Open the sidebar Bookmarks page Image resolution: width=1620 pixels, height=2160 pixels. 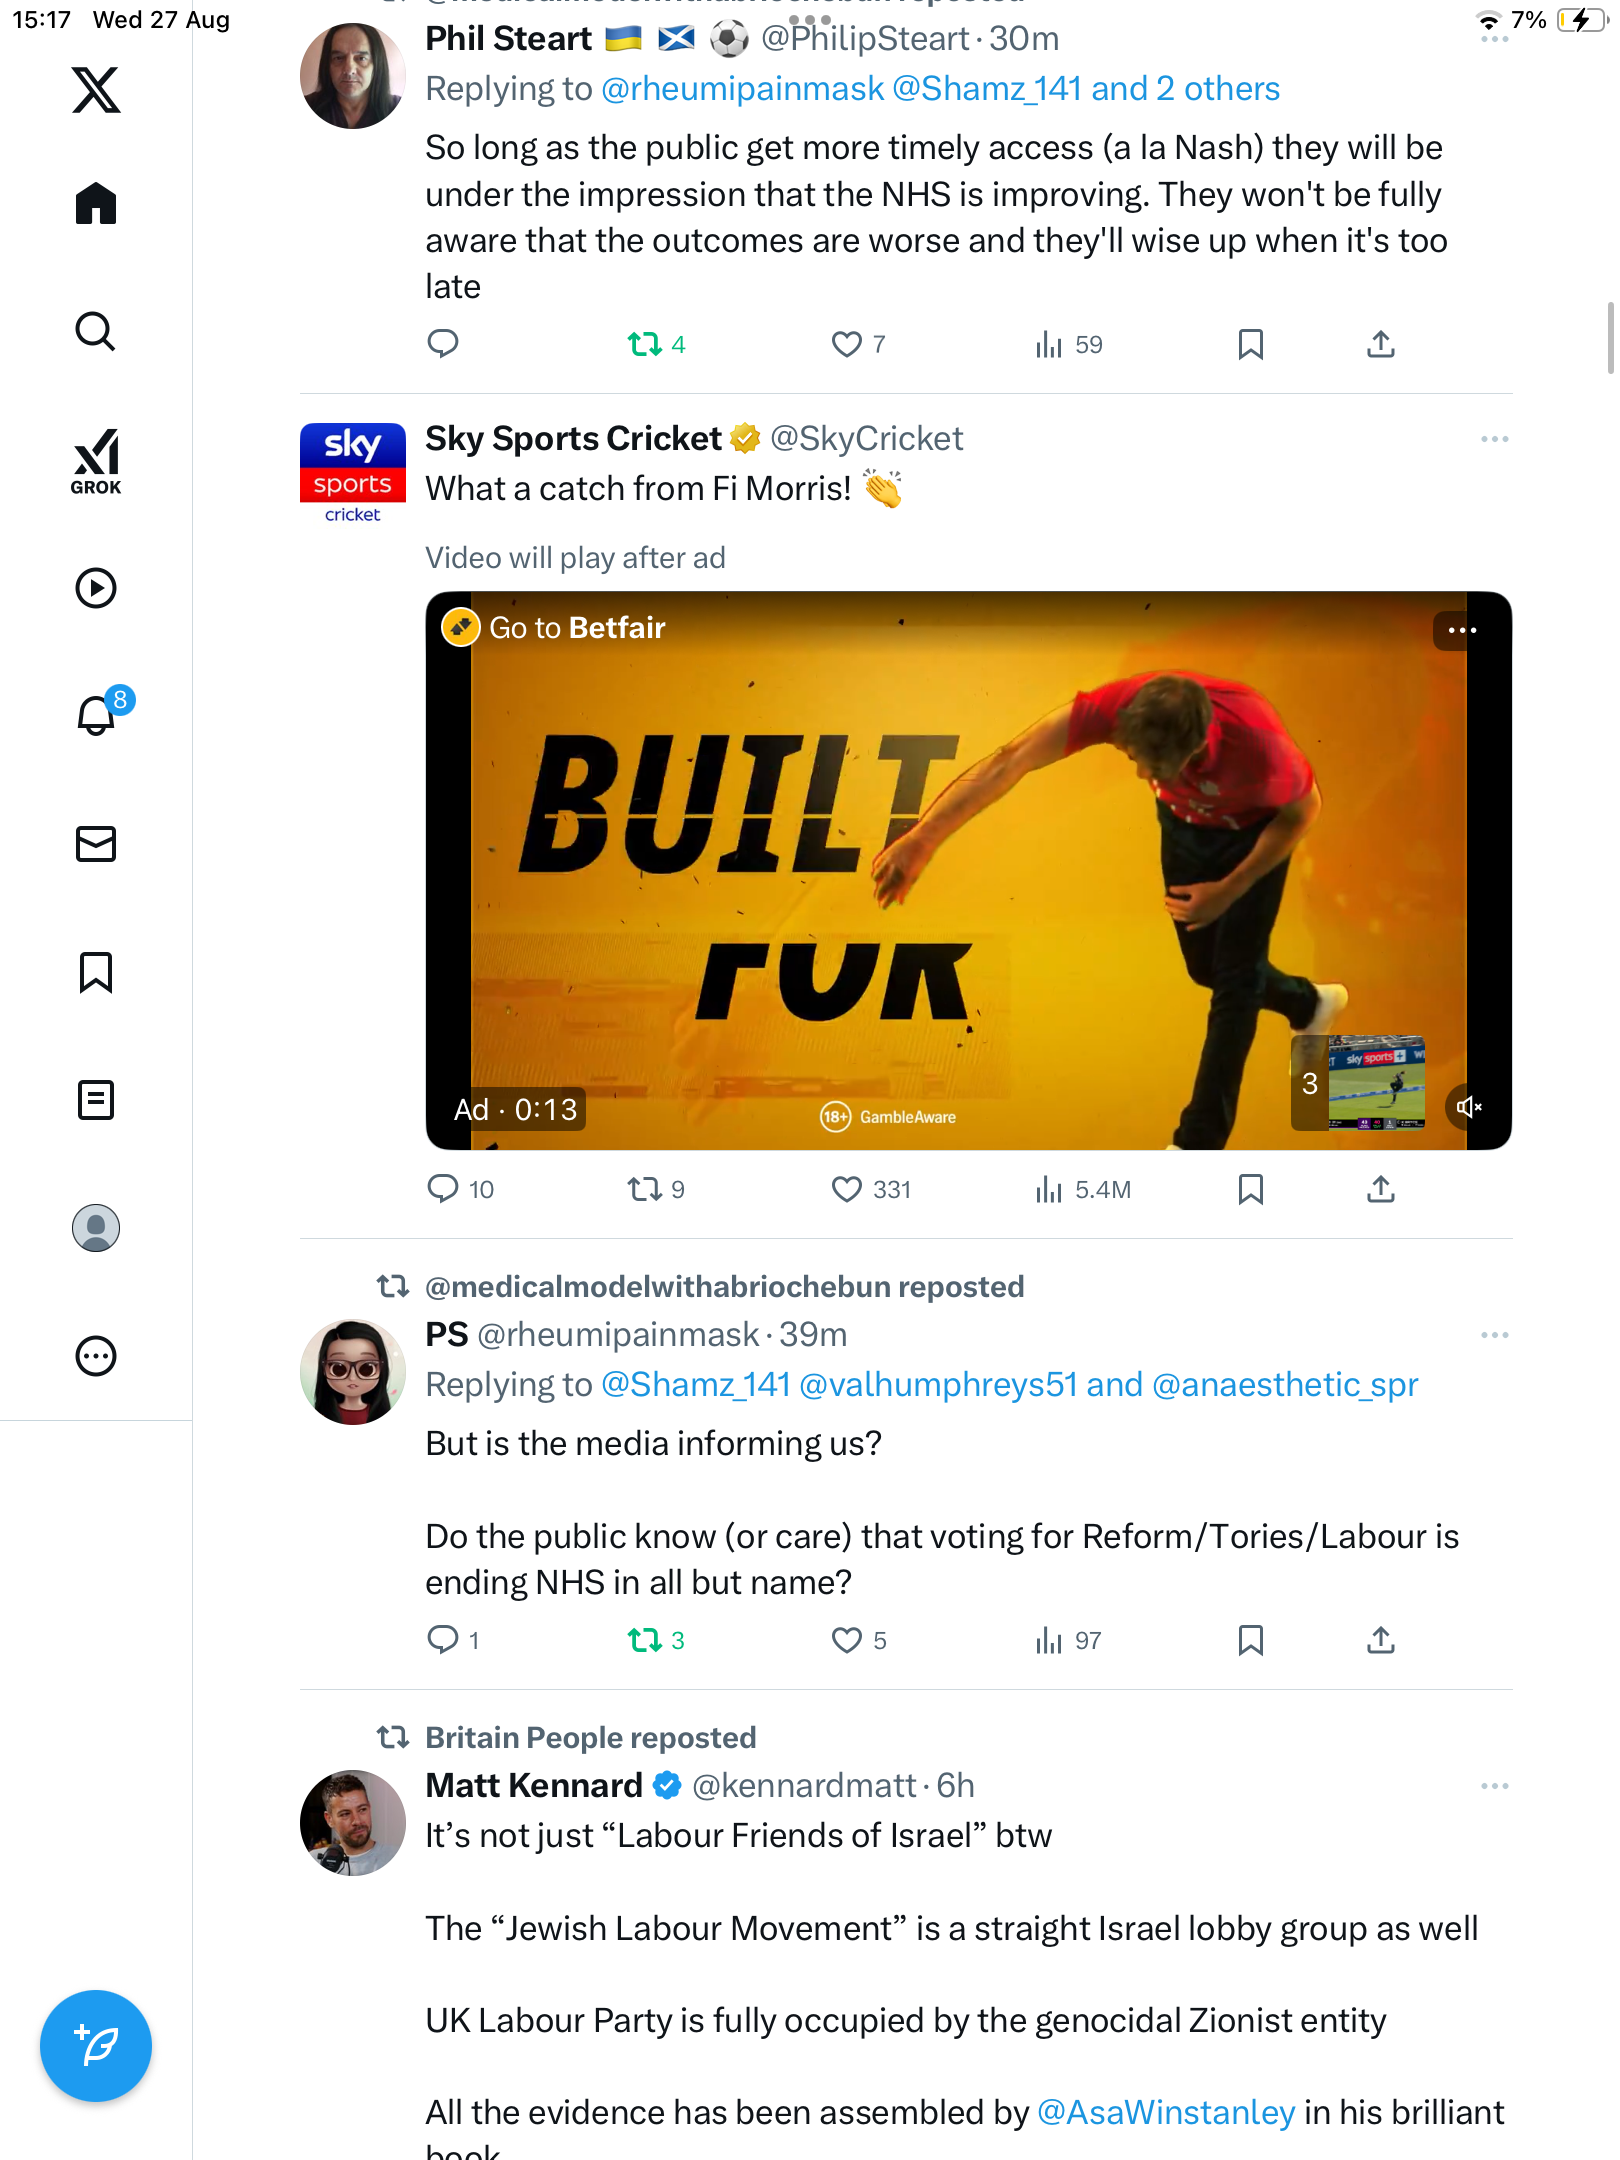click(96, 972)
